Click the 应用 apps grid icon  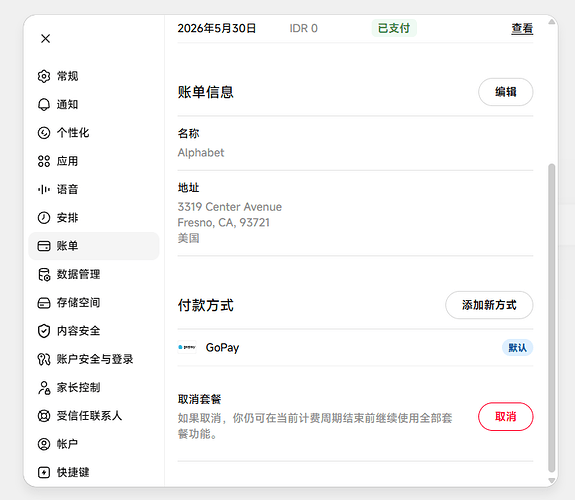(44, 161)
